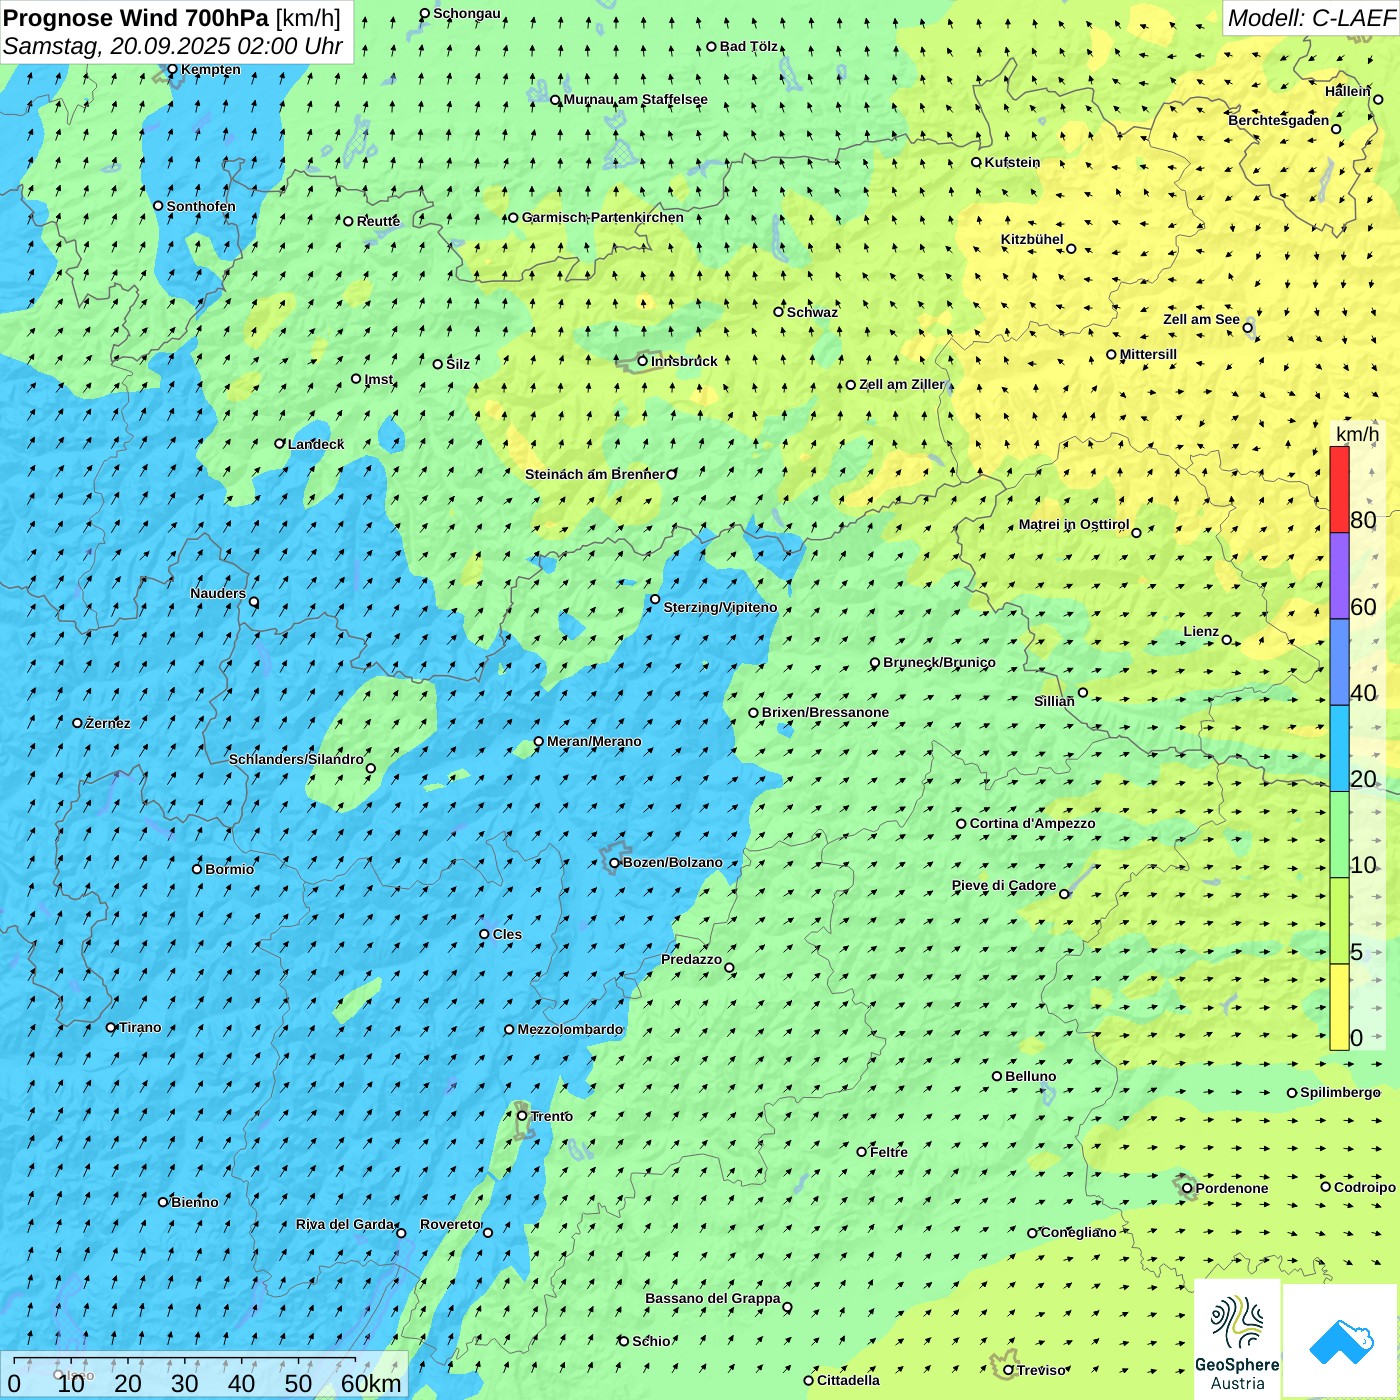Click the Sonthofen town marker
Image resolution: width=1400 pixels, height=1400 pixels.
coord(158,206)
